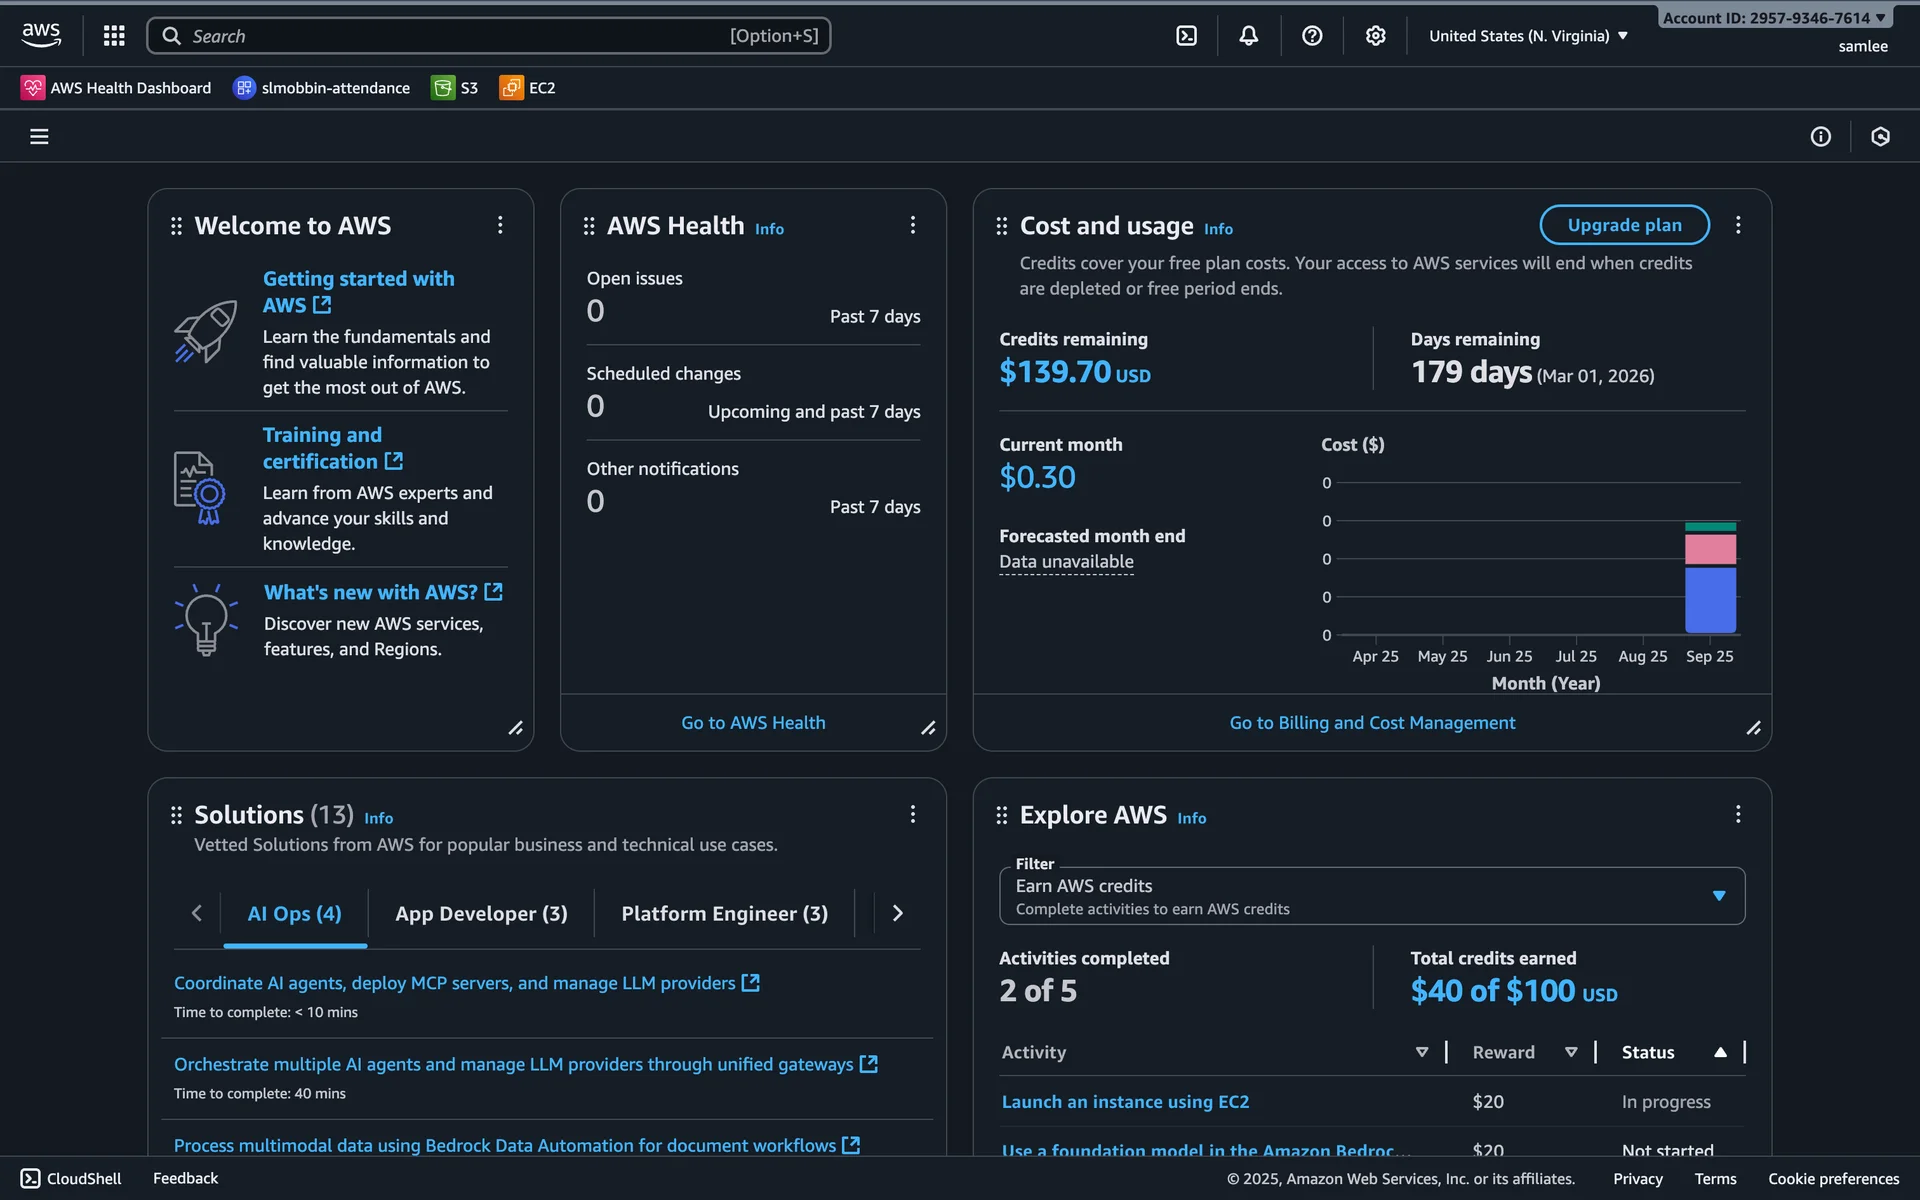Screen dimensions: 1920x1200
Task: Open the Earn AWS credits filter dropdown
Action: point(1372,896)
